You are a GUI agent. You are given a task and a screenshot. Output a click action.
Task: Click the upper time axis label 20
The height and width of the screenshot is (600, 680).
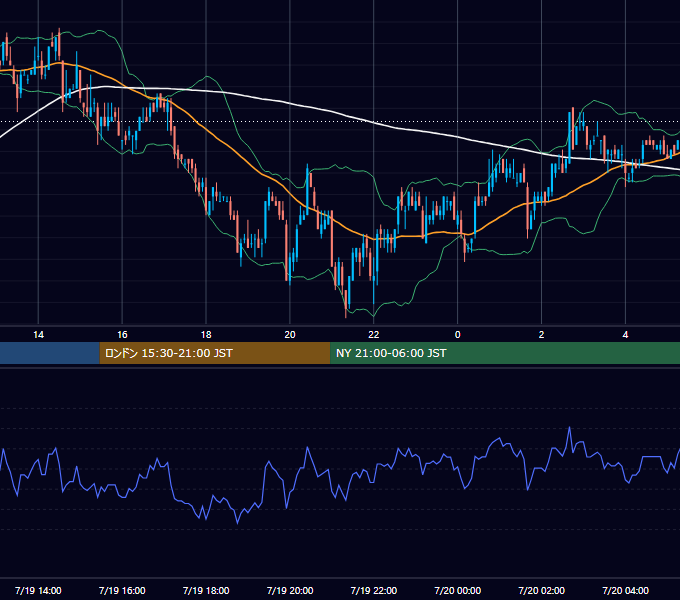(x=290, y=335)
